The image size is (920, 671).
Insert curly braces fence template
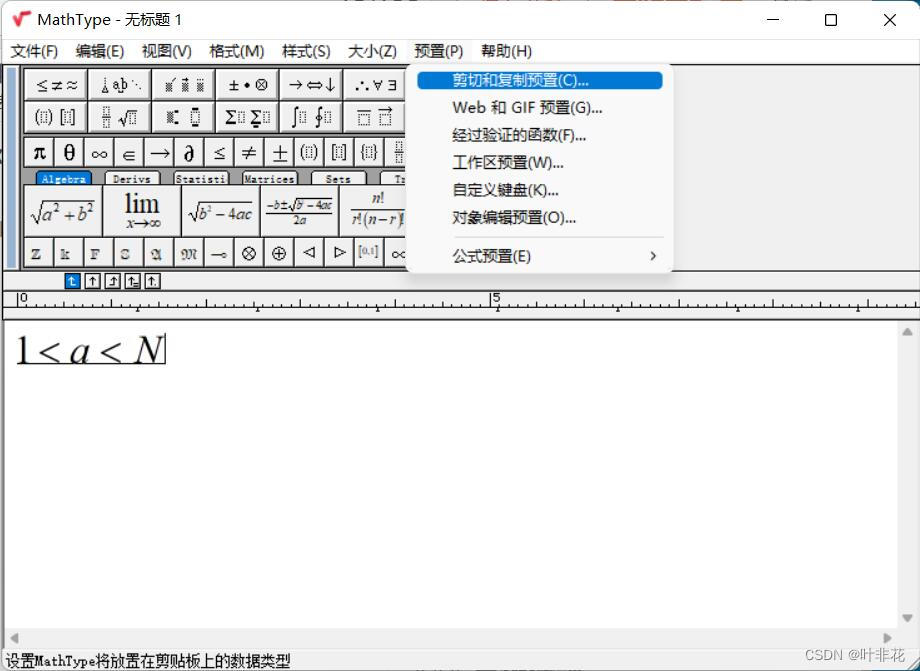pos(368,153)
